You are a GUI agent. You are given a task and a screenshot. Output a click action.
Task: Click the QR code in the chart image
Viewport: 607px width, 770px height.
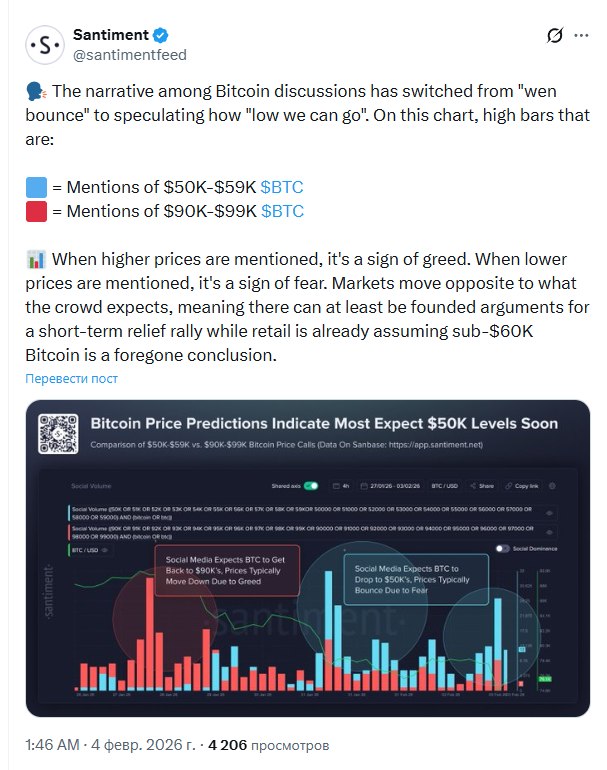click(58, 432)
